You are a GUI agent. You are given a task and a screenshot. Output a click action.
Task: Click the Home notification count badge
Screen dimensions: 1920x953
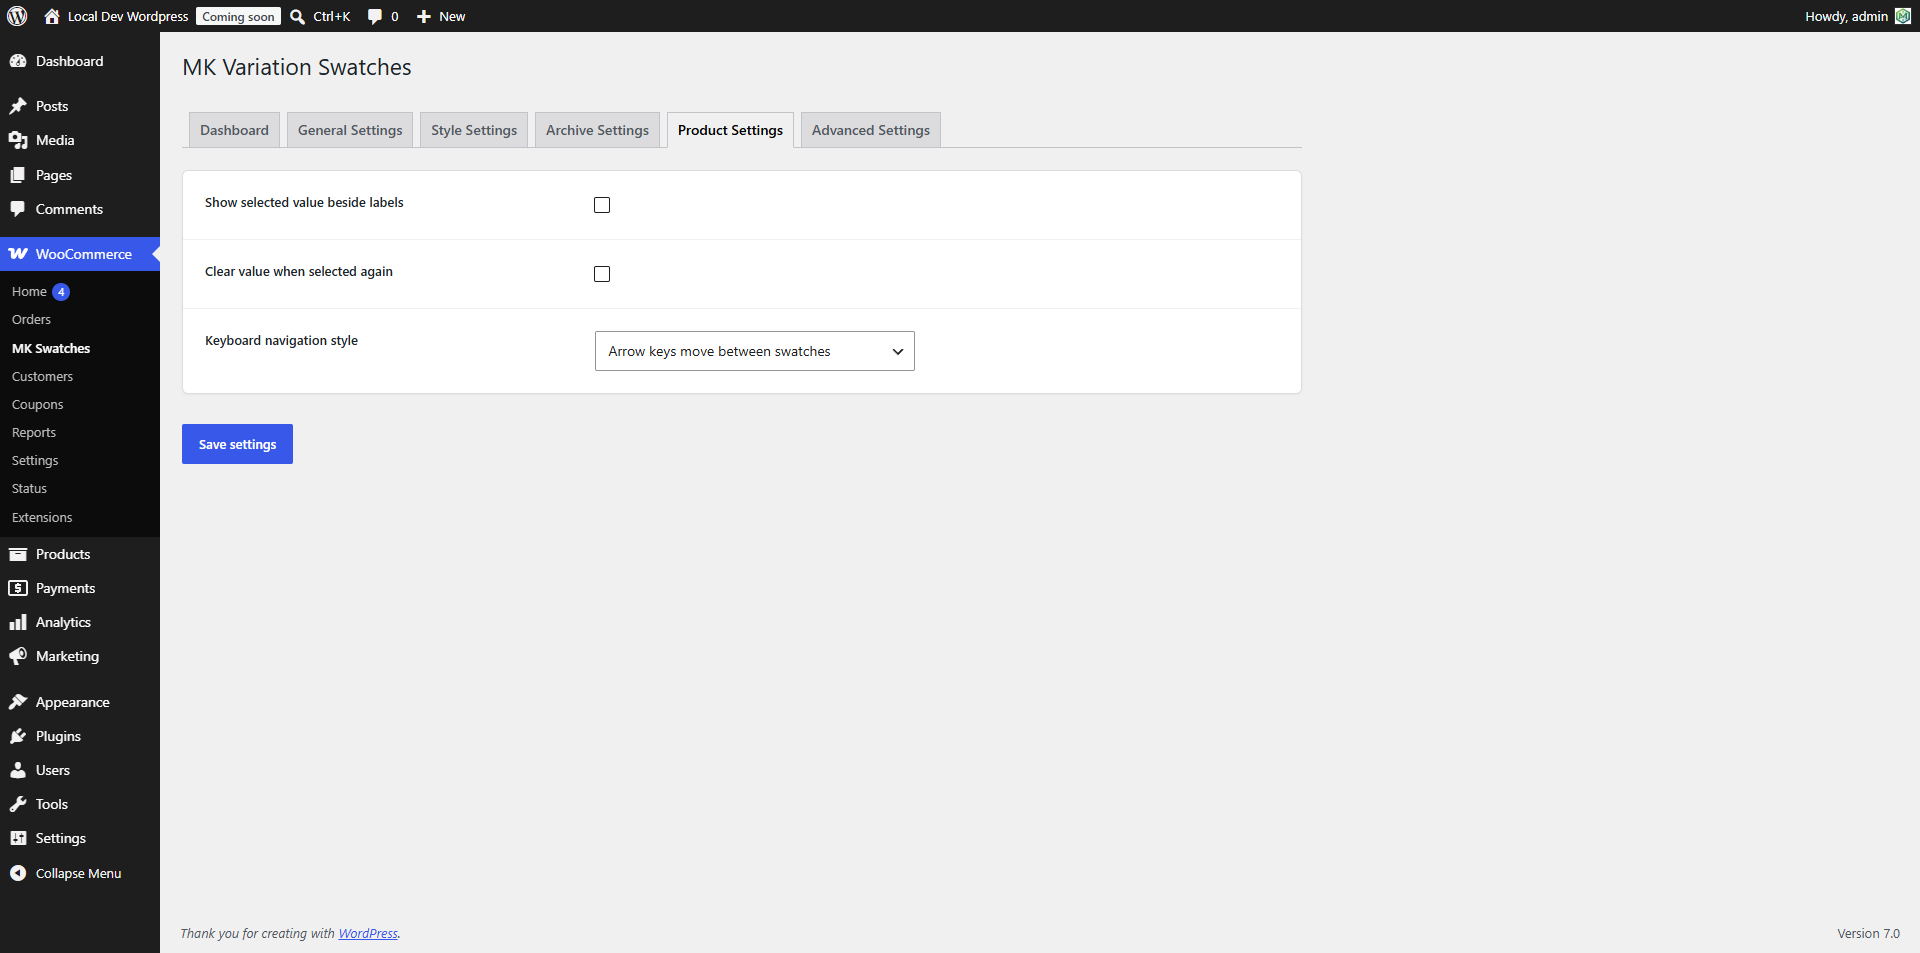point(61,292)
